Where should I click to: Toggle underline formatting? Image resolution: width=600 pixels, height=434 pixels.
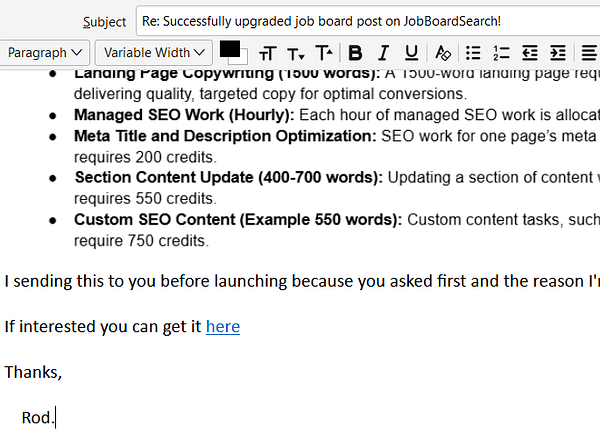pos(411,53)
